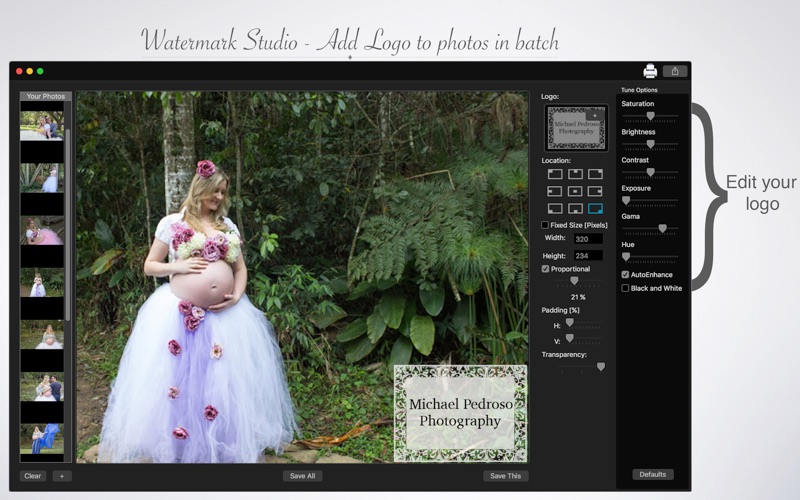Place logo at center location

tap(575, 191)
